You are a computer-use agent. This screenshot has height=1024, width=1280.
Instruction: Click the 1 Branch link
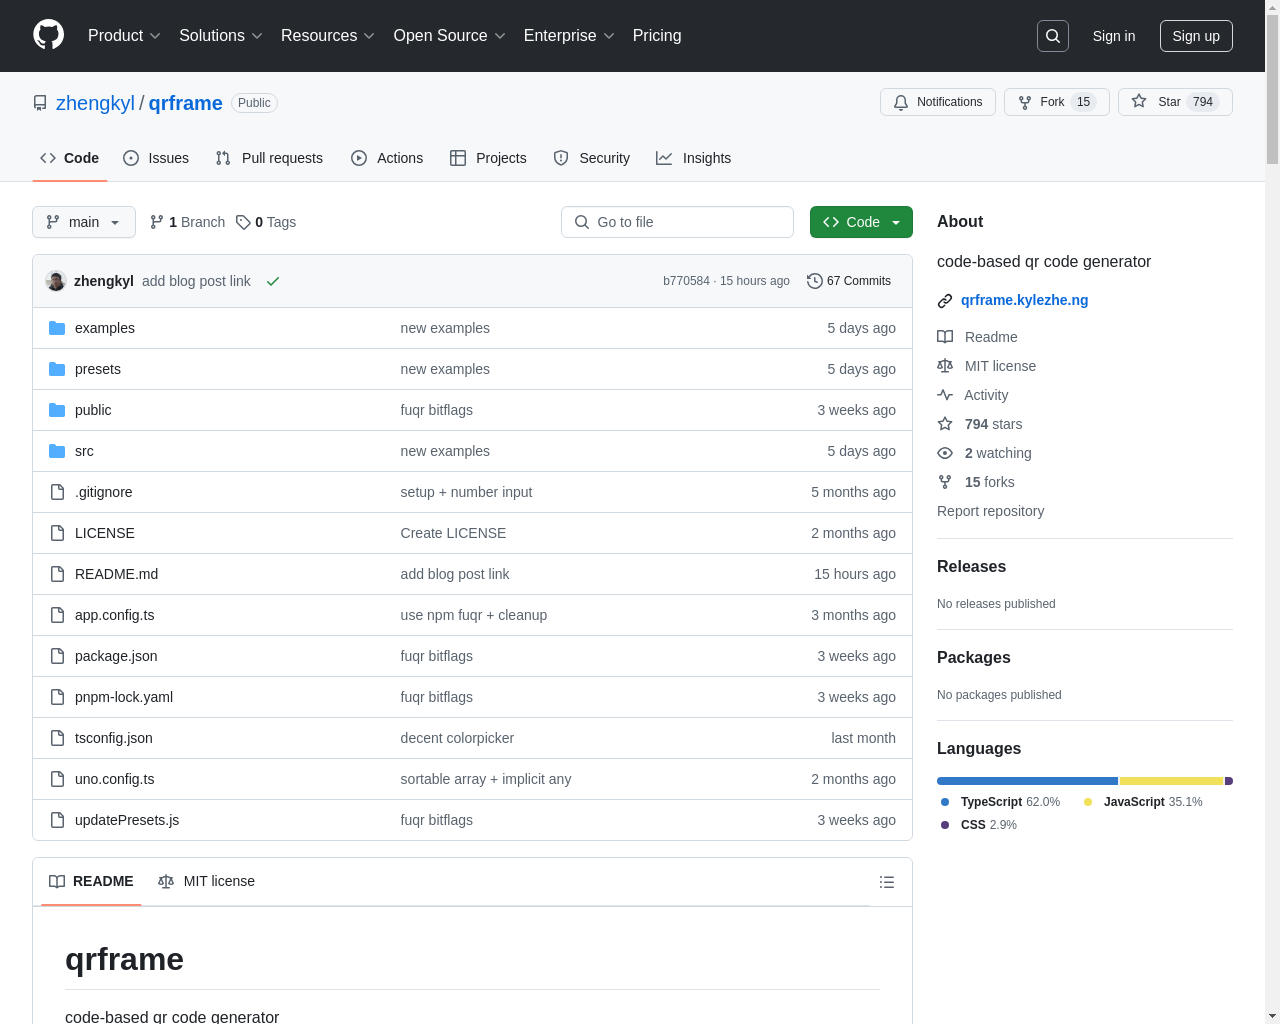(187, 222)
